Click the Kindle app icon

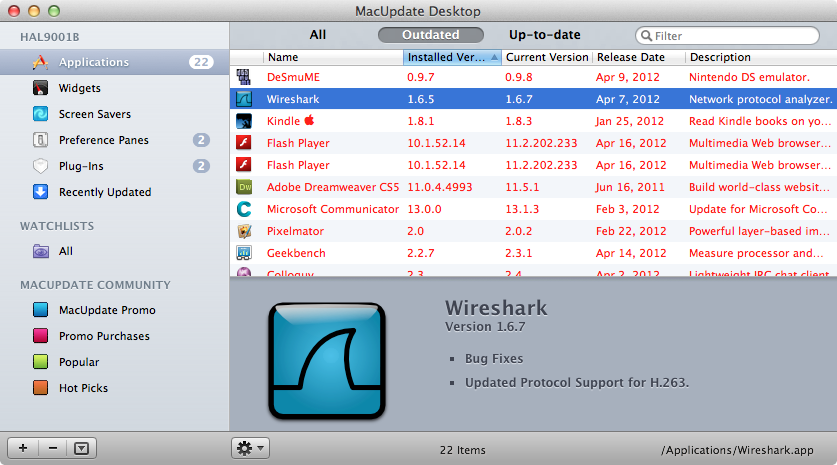(244, 121)
